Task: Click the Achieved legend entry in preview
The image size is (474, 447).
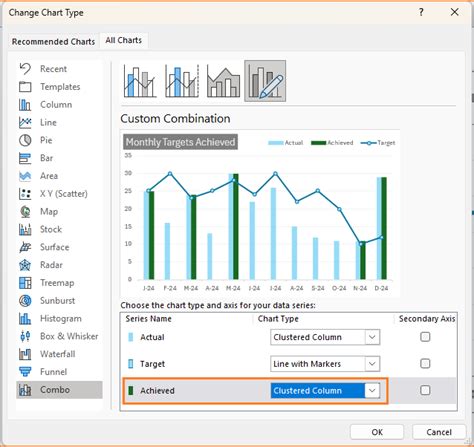Action: point(332,143)
